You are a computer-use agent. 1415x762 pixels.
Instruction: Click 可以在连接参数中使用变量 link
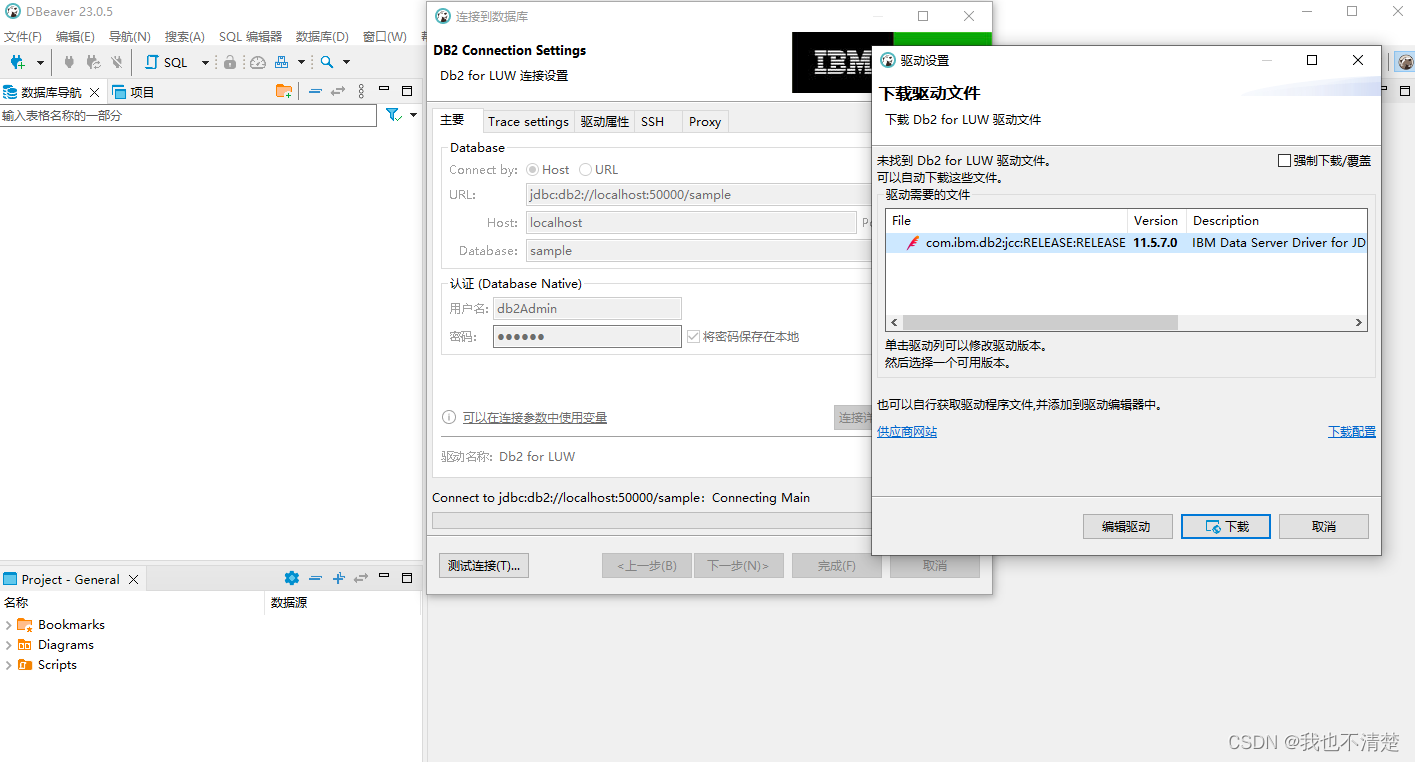pos(534,418)
